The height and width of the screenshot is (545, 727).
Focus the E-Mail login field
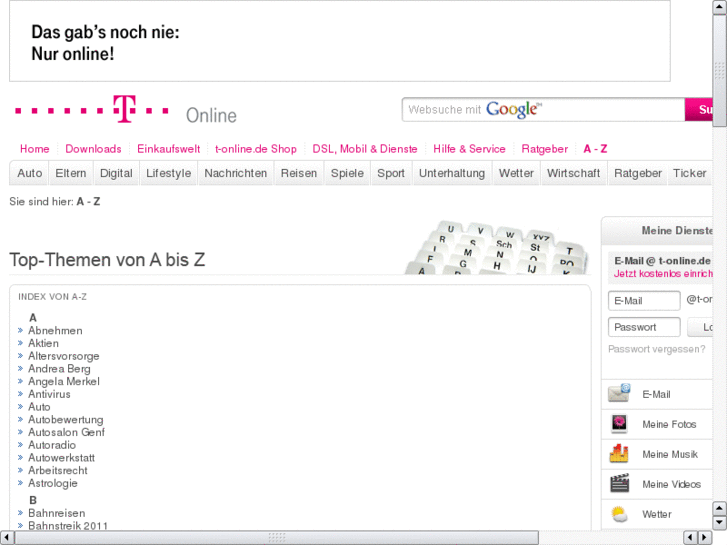644,301
